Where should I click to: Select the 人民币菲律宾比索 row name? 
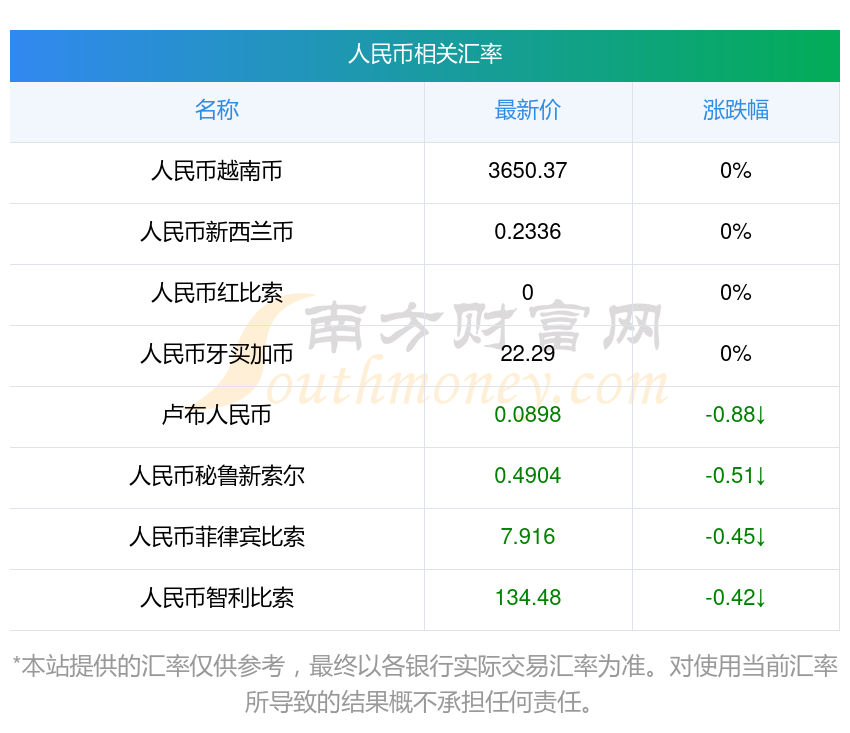click(x=217, y=537)
